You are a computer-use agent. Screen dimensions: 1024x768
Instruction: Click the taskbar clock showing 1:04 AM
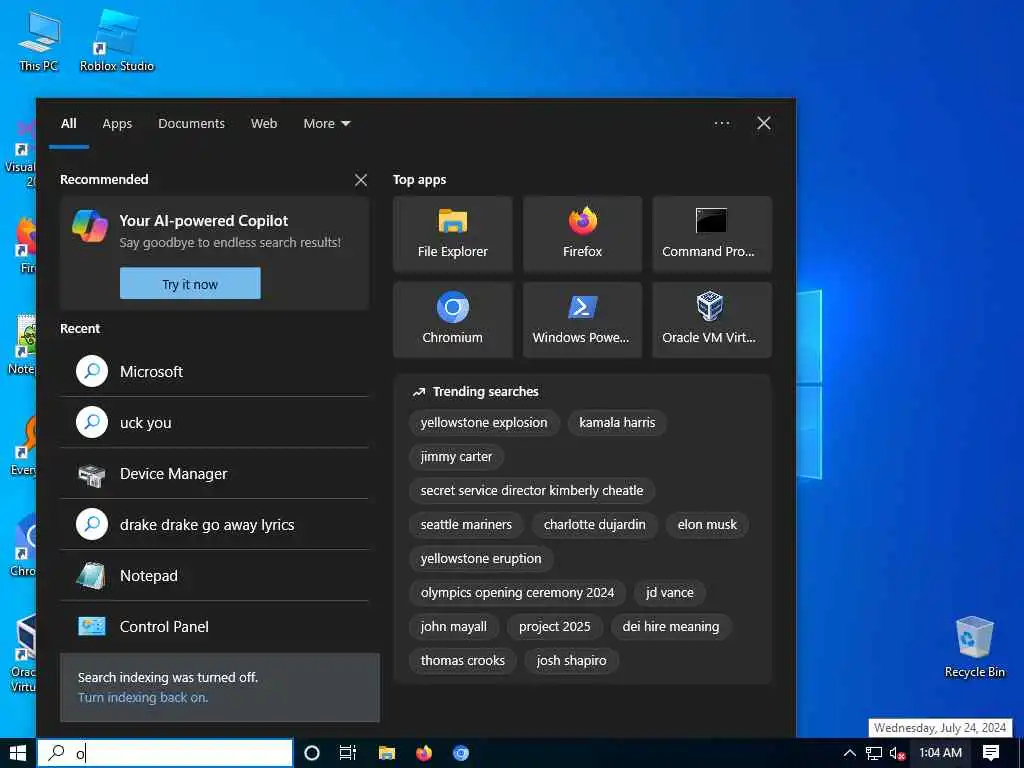pyautogui.click(x=940, y=753)
